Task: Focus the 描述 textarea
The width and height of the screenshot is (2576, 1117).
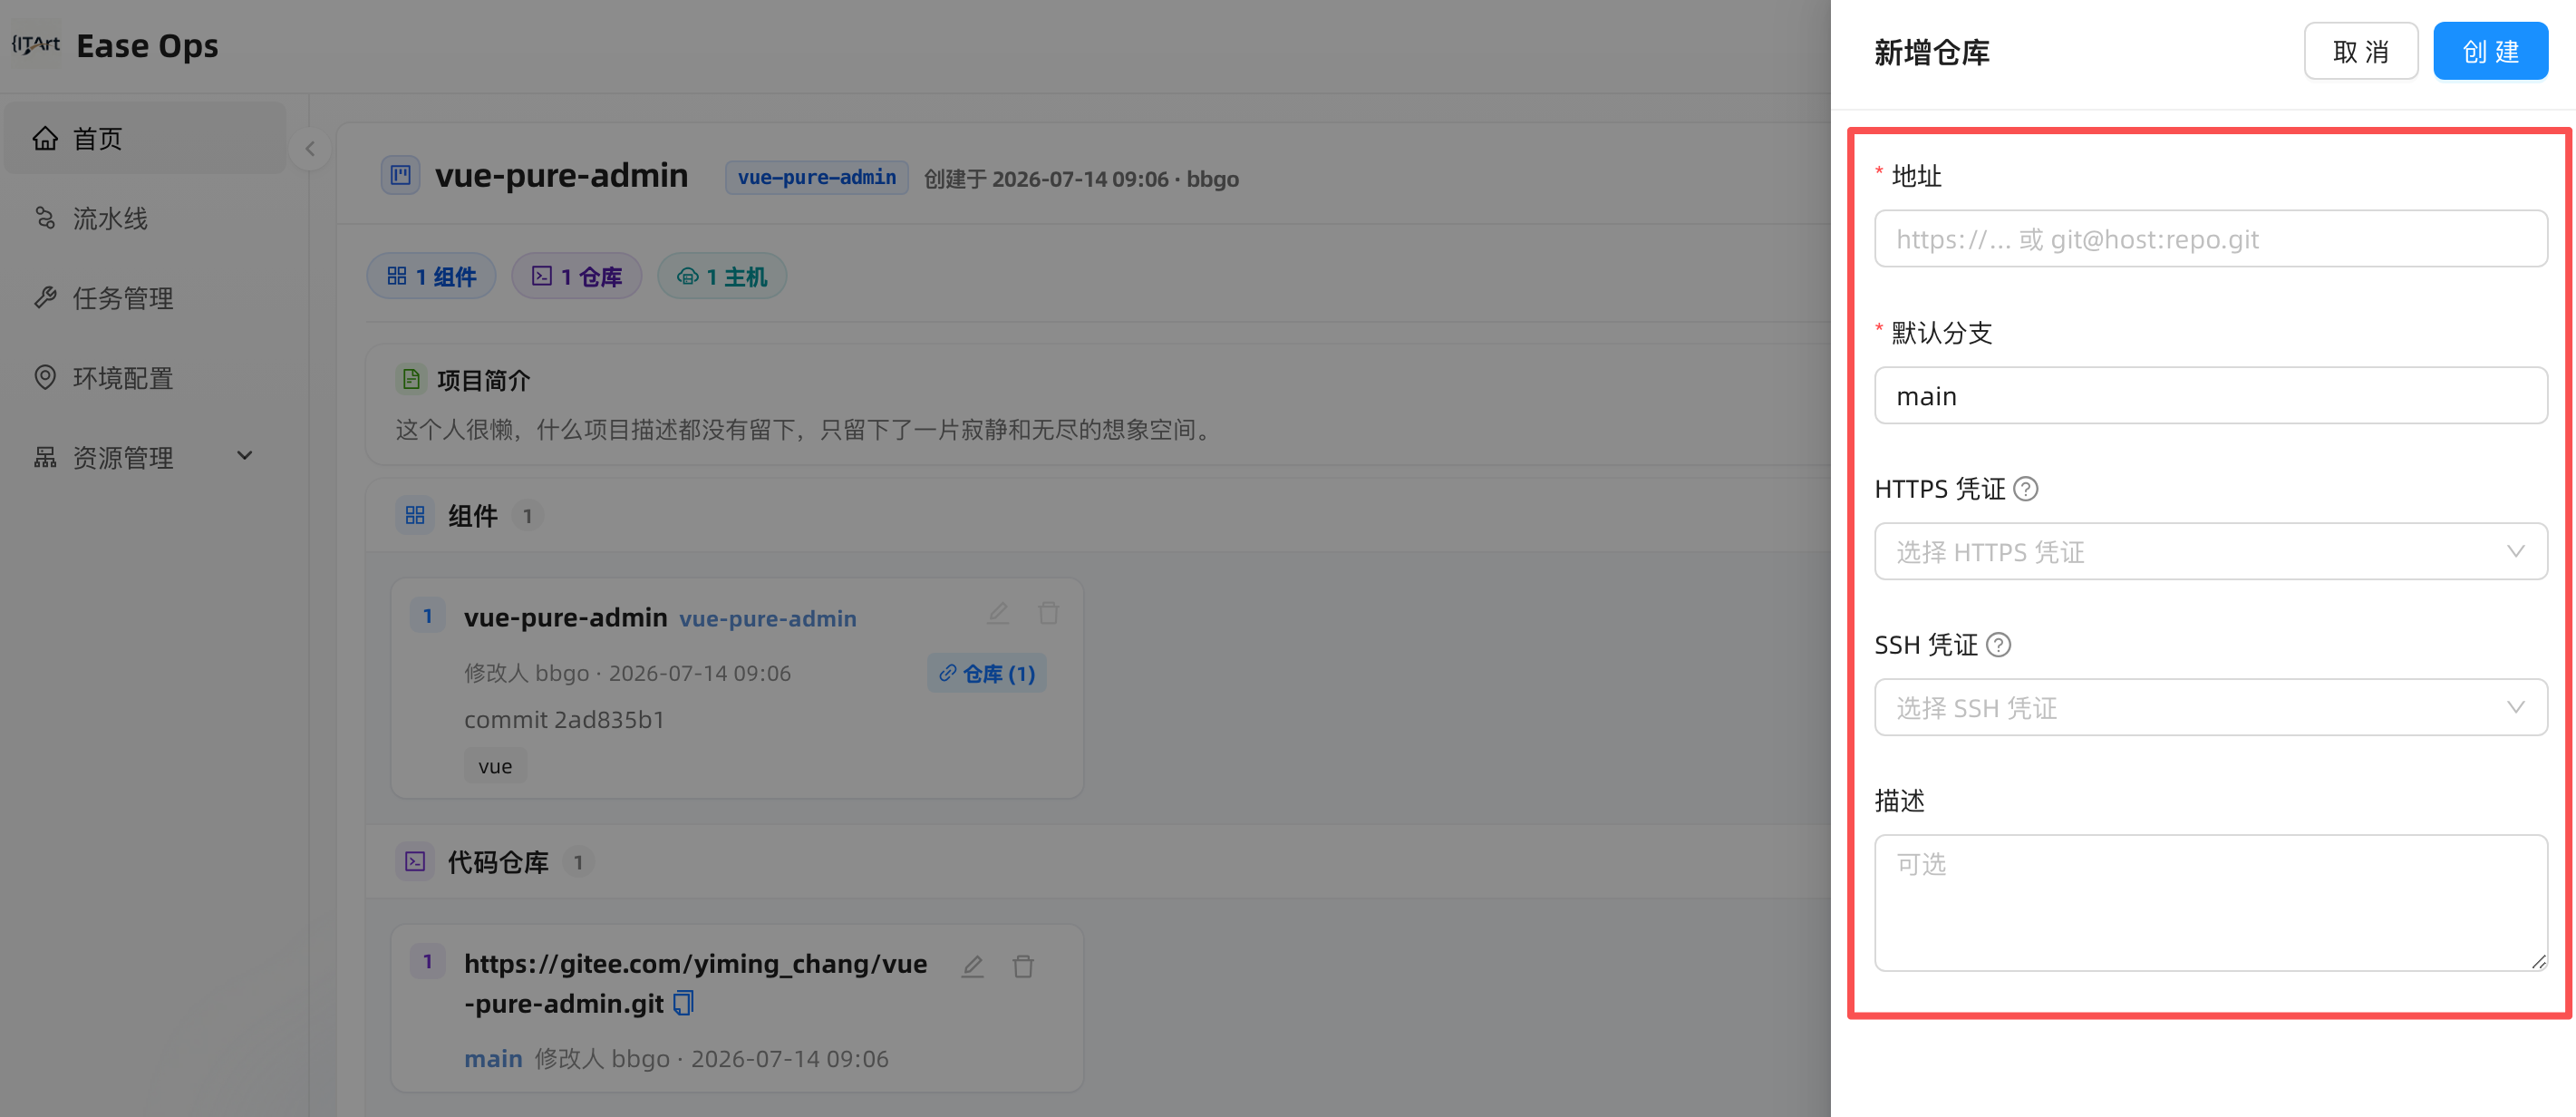Action: pos(2210,902)
